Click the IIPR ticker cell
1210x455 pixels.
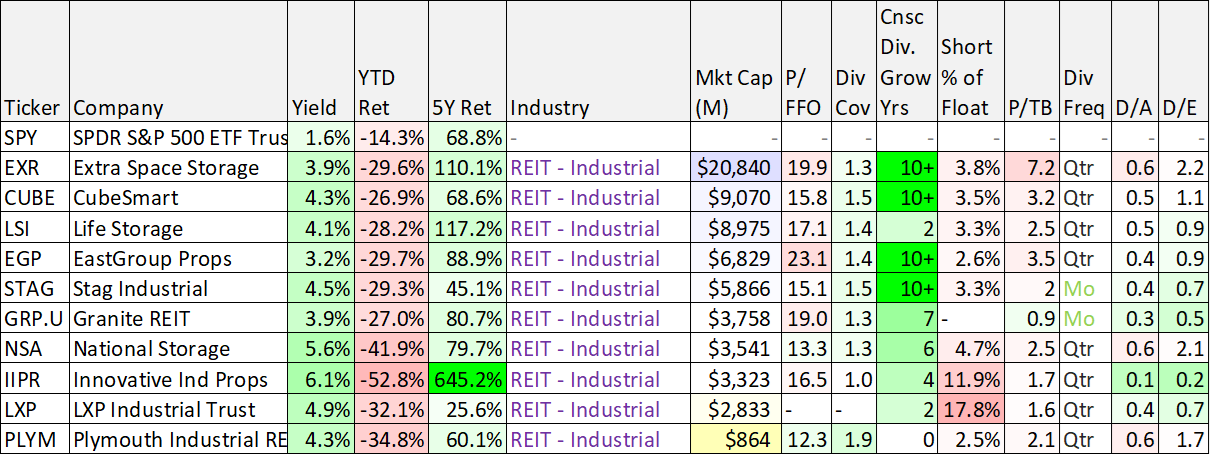pyautogui.click(x=35, y=379)
